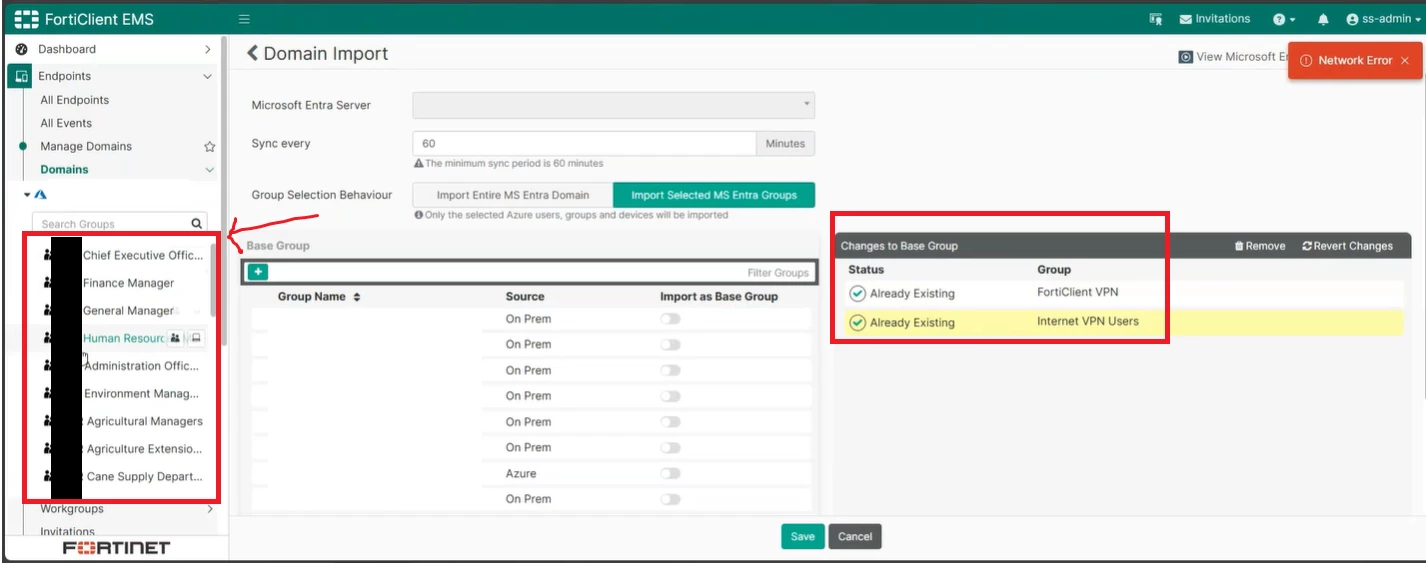Image resolution: width=1426 pixels, height=563 pixels.
Task: Expand the Dashboard menu chevron
Action: click(208, 49)
